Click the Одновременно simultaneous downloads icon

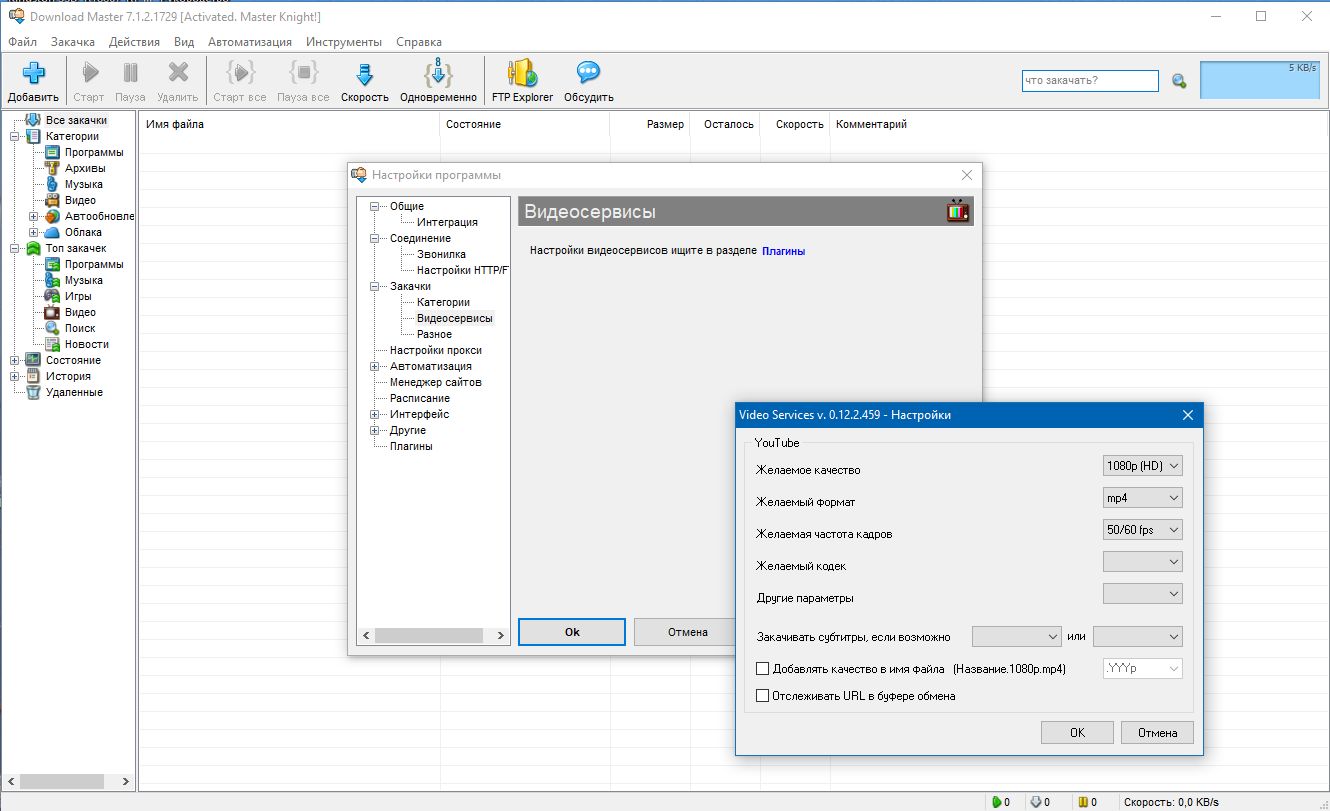tap(438, 73)
